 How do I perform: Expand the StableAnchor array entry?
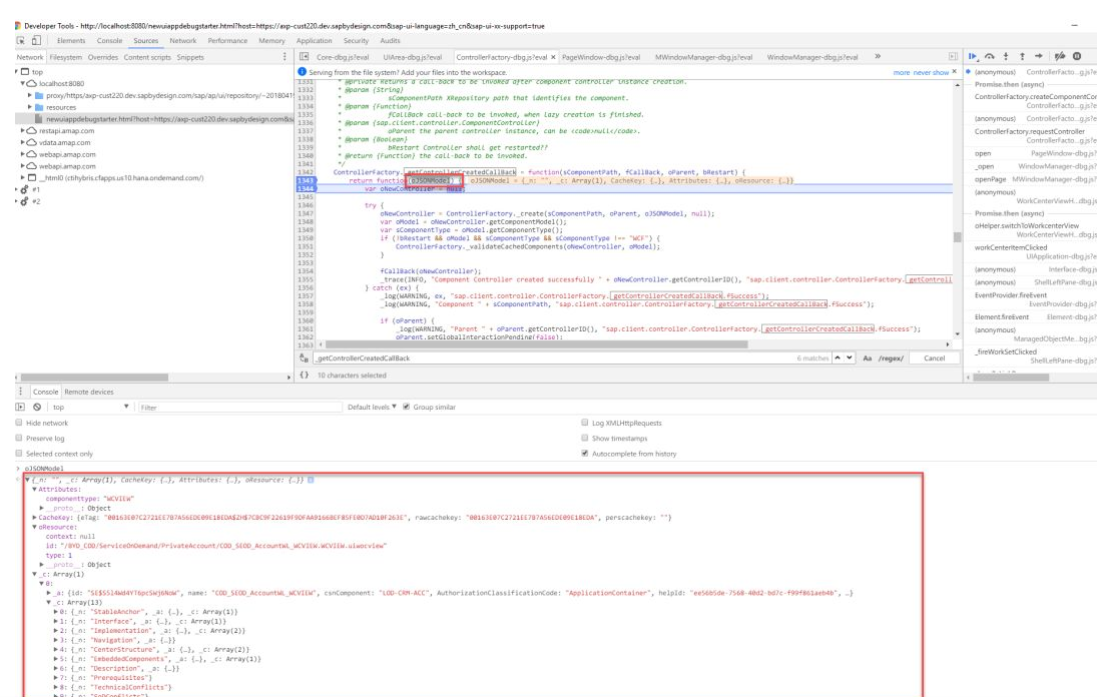coord(56,611)
